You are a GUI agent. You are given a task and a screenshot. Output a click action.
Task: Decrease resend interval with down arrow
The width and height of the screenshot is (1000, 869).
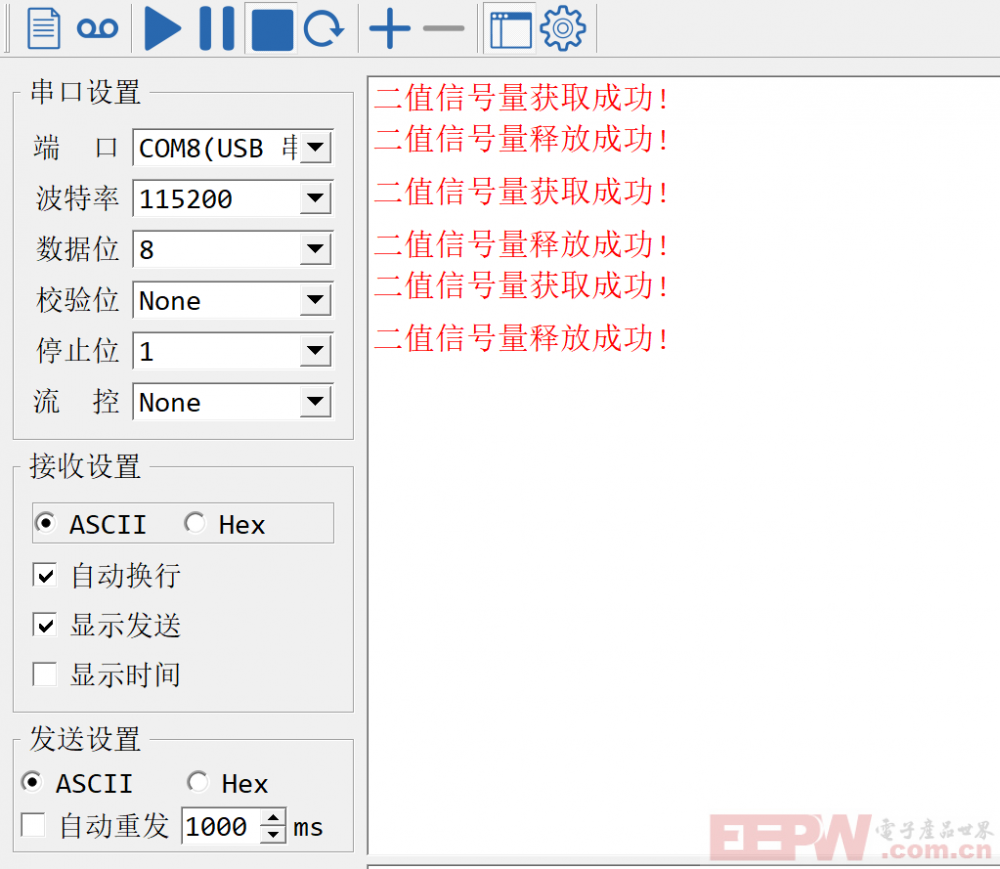click(274, 835)
